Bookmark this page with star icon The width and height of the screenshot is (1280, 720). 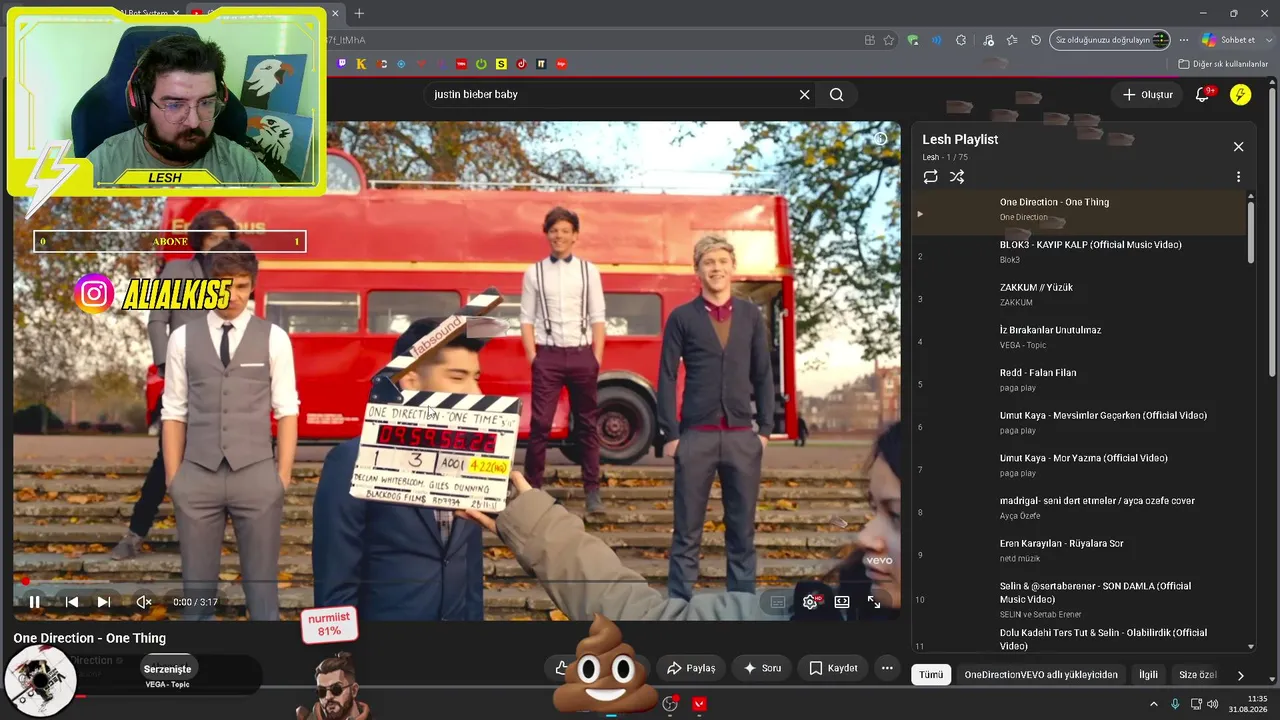889,40
